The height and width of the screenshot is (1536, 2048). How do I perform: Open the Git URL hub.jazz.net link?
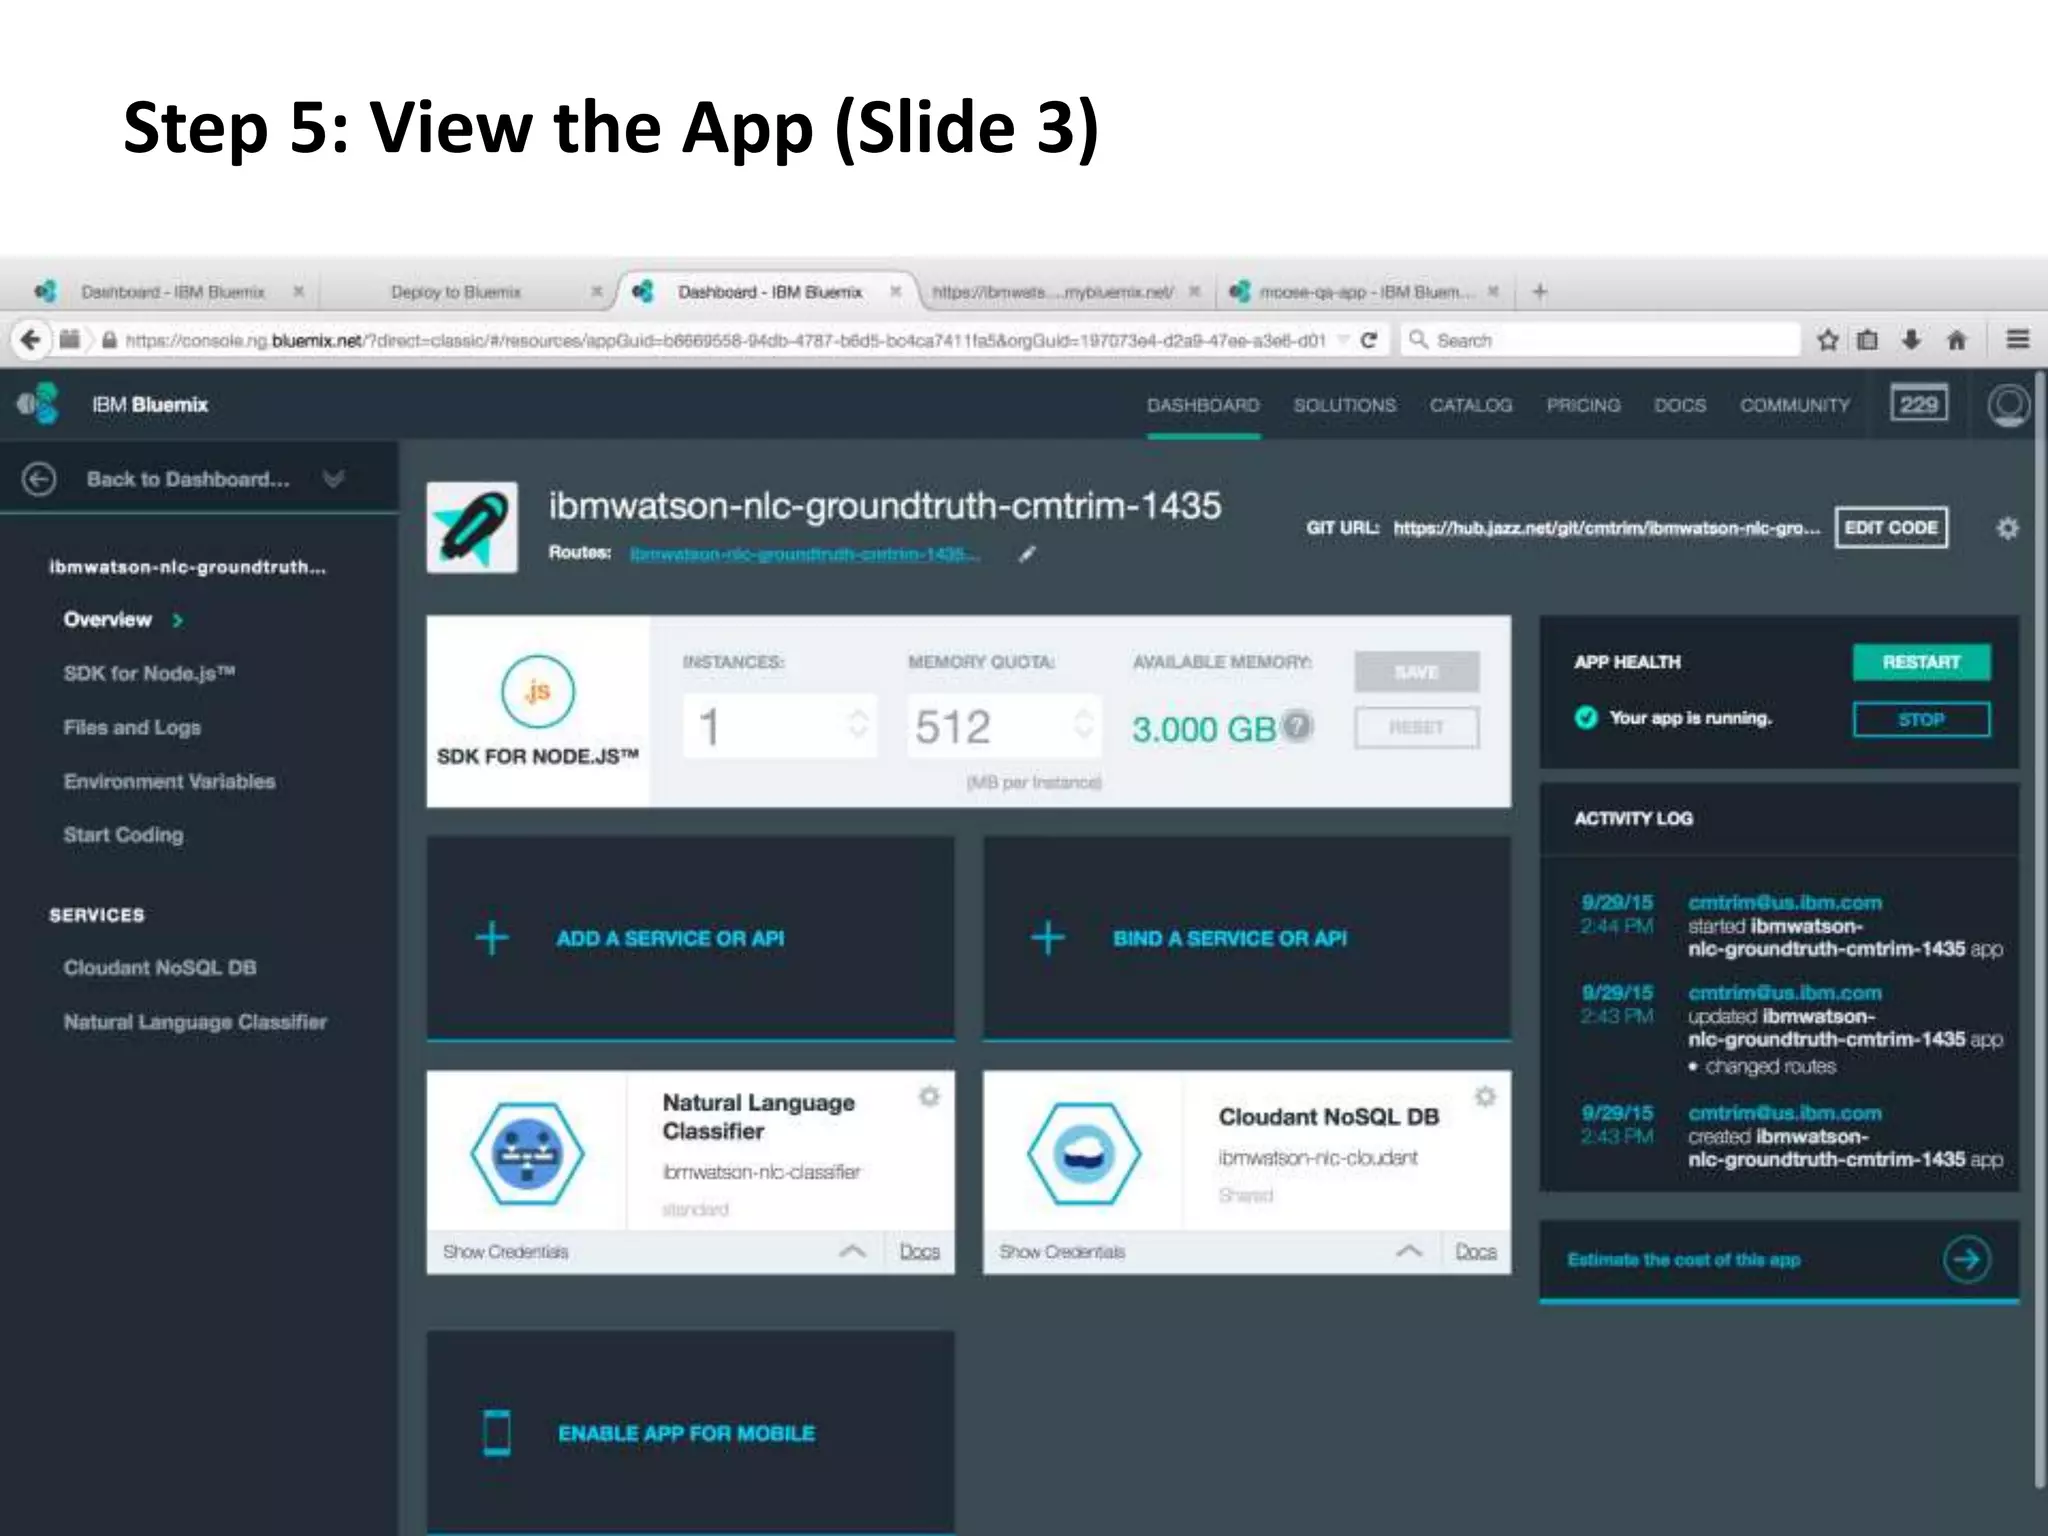coord(1606,528)
